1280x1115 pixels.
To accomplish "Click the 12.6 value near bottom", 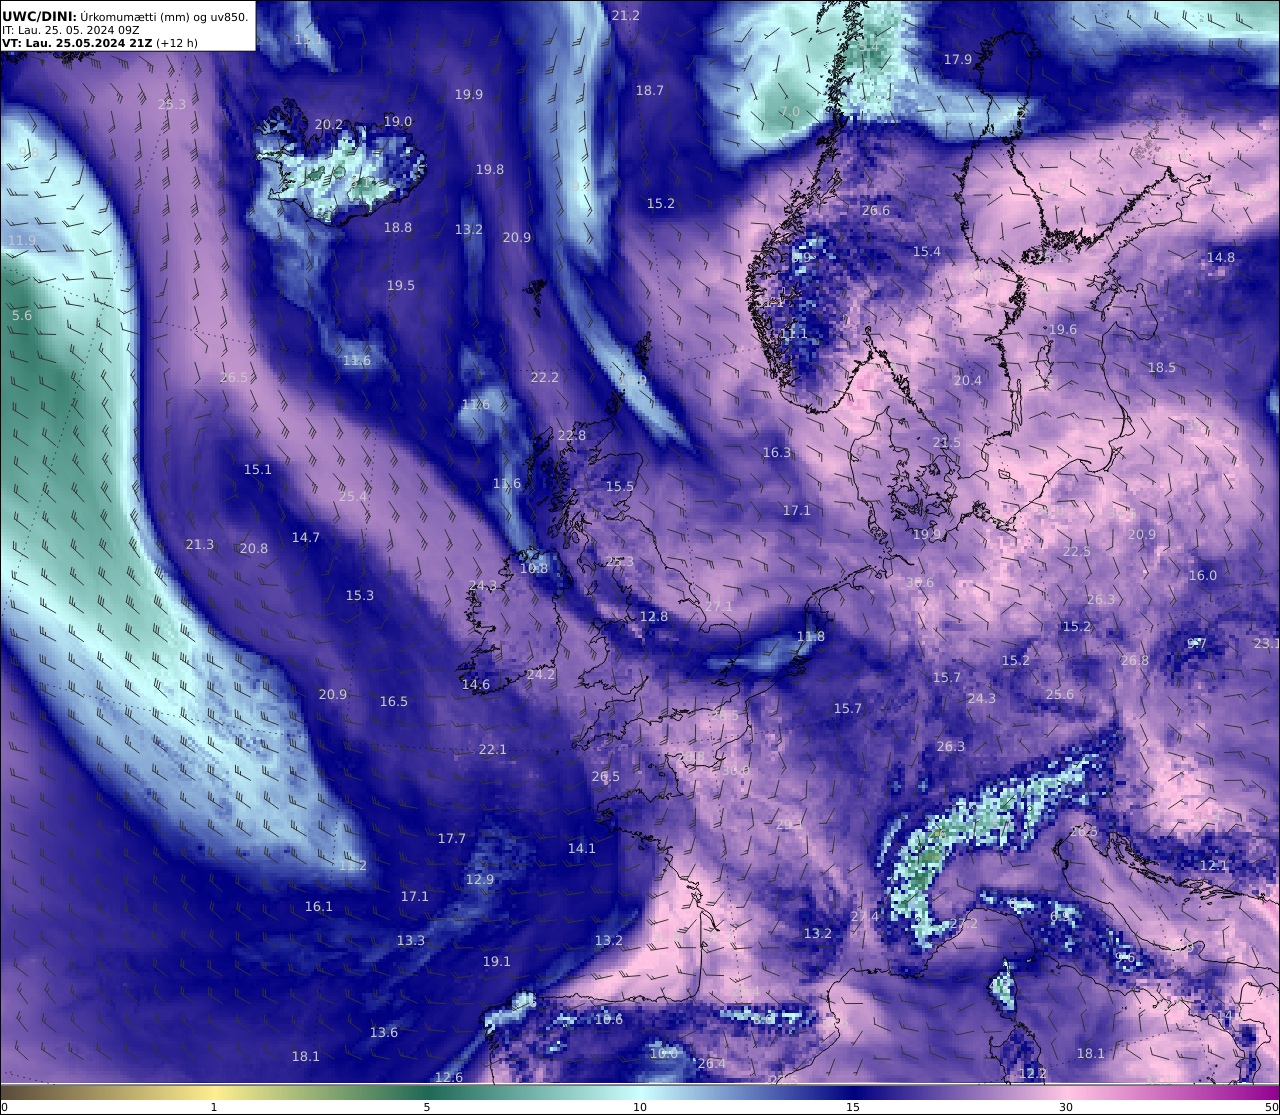I will click(449, 1077).
